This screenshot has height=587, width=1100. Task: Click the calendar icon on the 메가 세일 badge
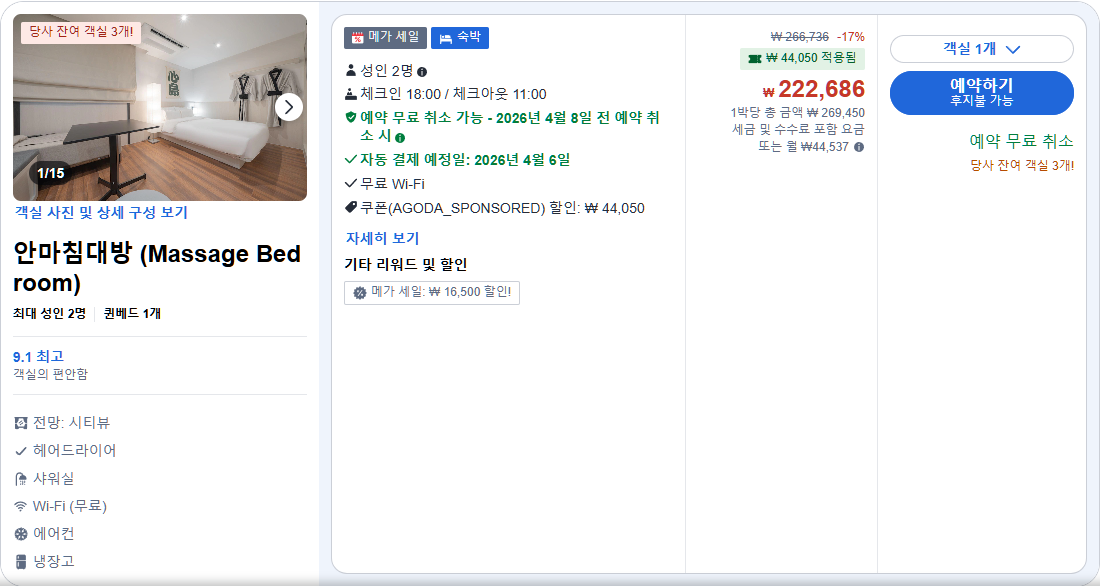[x=357, y=37]
